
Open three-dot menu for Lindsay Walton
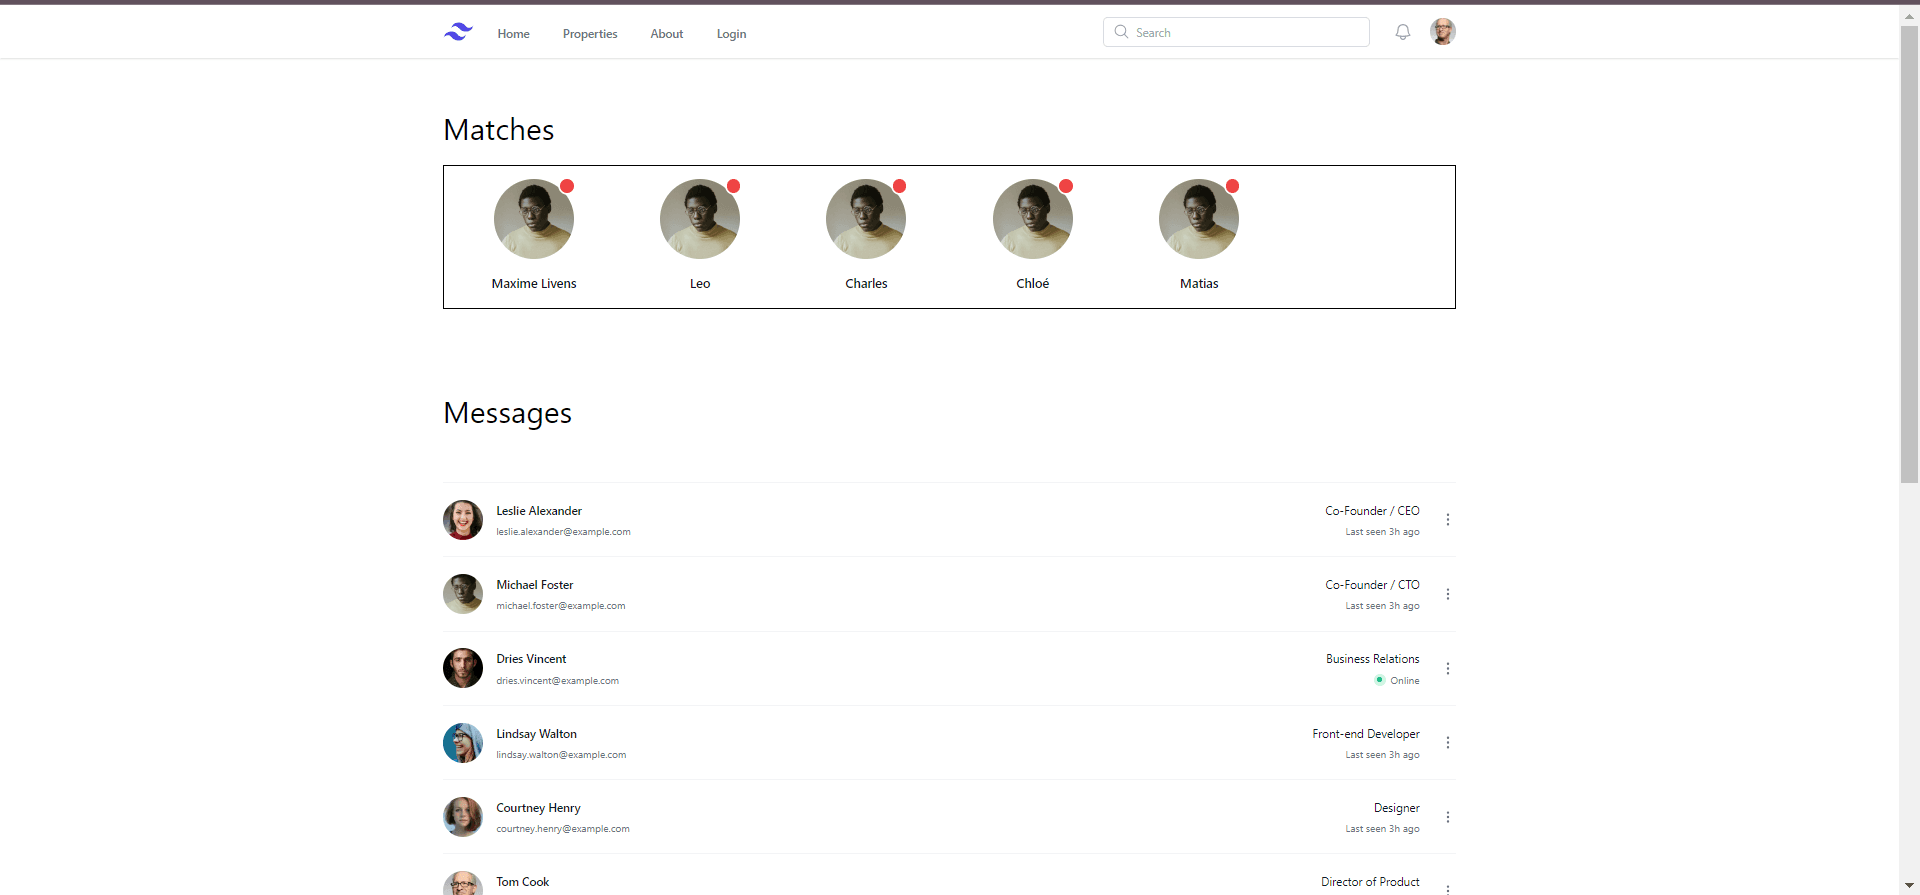1447,743
